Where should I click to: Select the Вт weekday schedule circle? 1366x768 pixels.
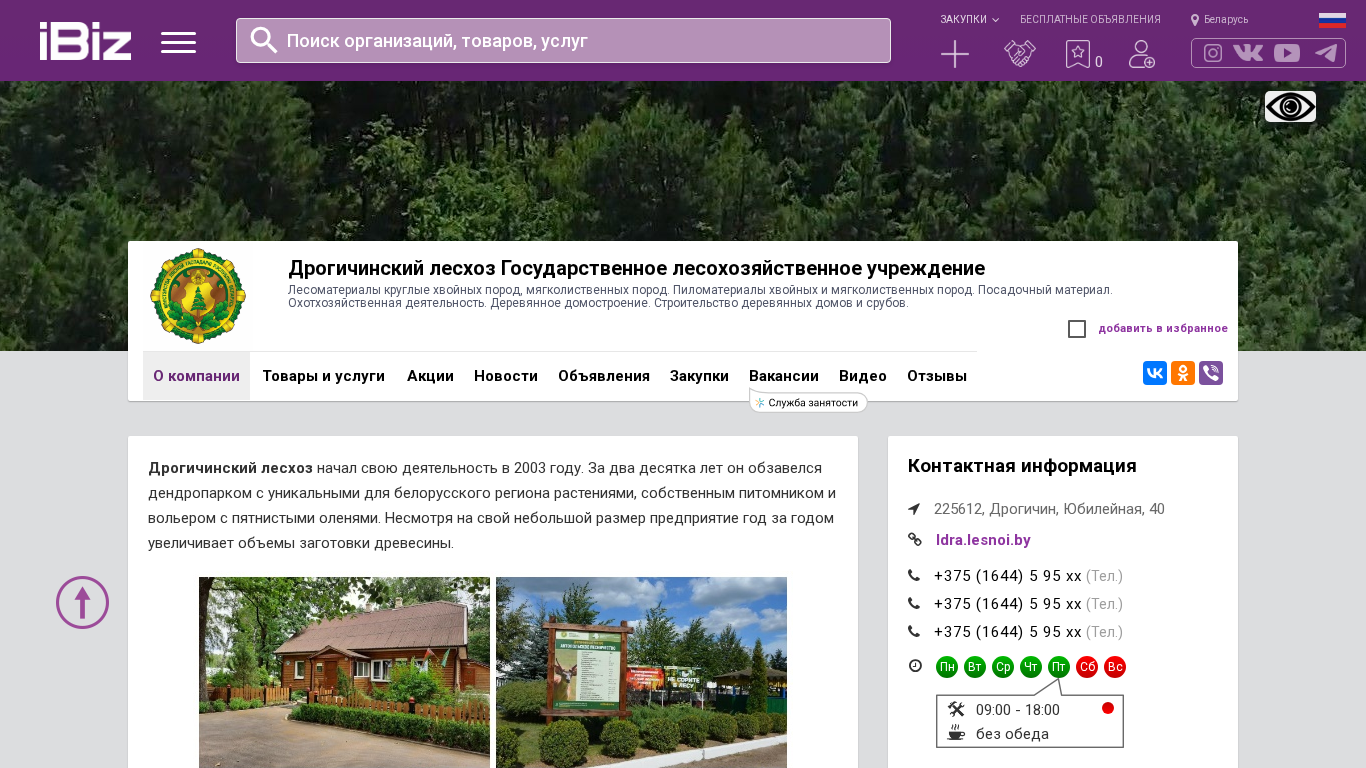(x=975, y=667)
